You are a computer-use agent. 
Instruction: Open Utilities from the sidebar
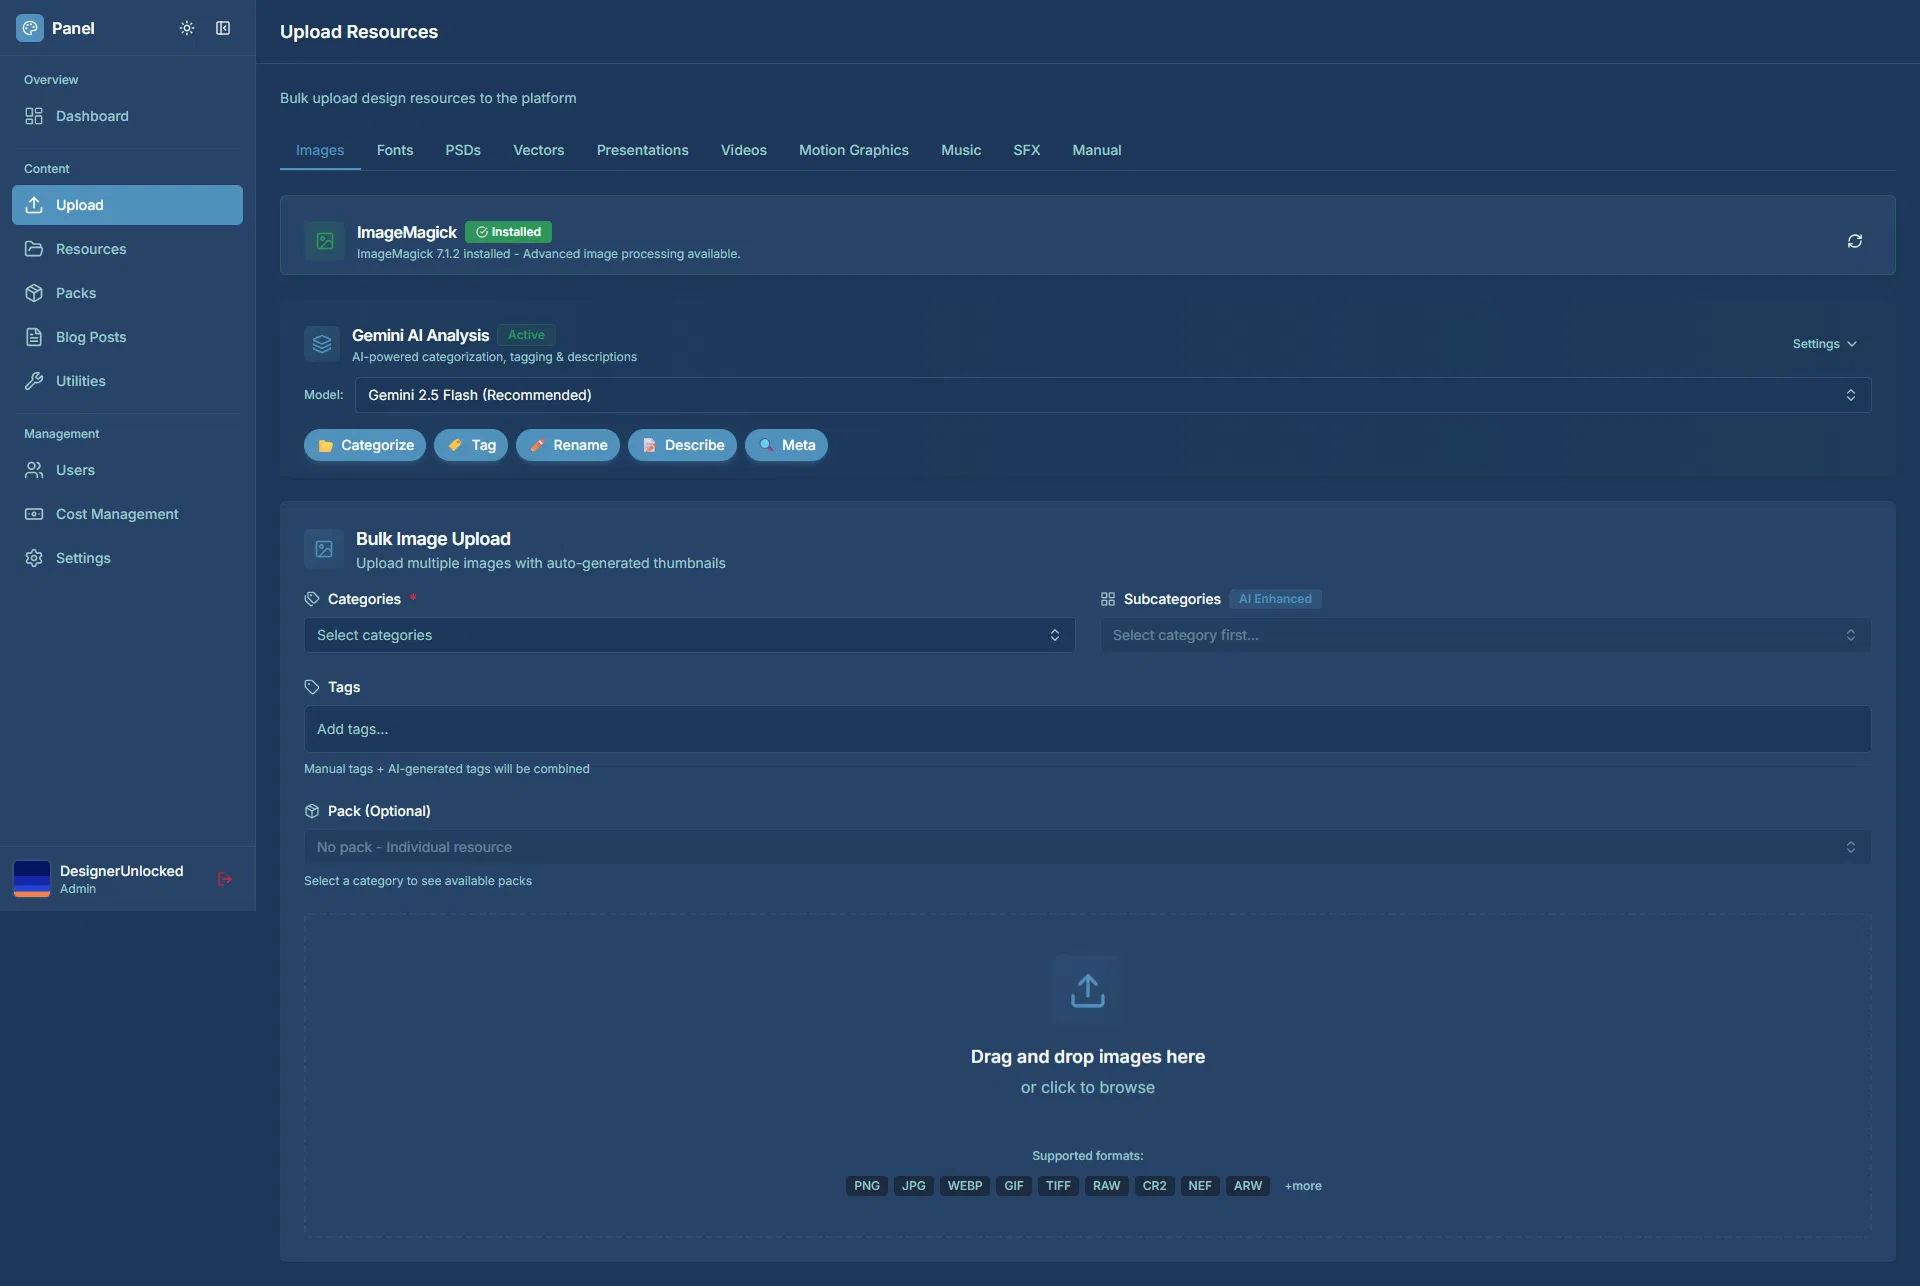80,380
